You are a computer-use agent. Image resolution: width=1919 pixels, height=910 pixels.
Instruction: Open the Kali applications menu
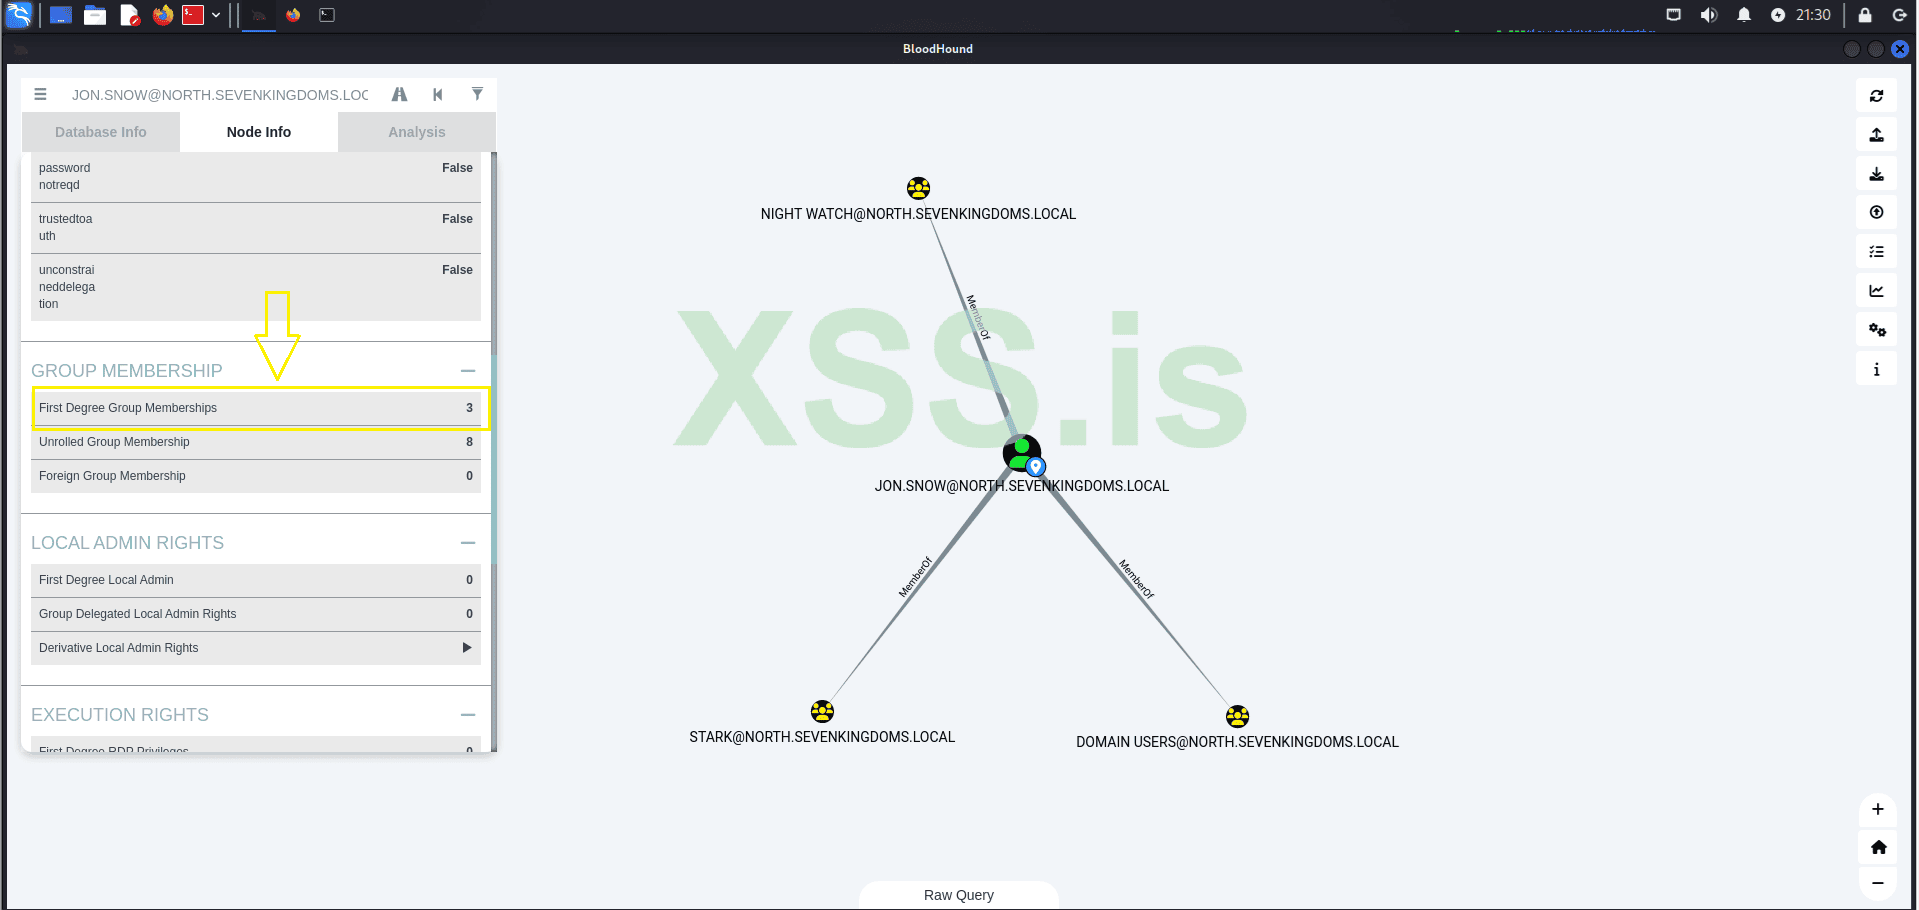point(19,15)
